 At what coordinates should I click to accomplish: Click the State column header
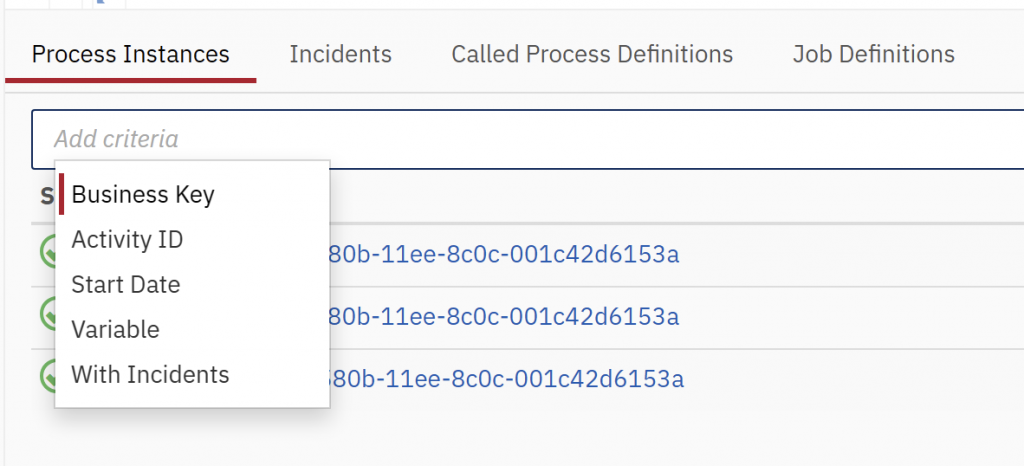click(45, 196)
